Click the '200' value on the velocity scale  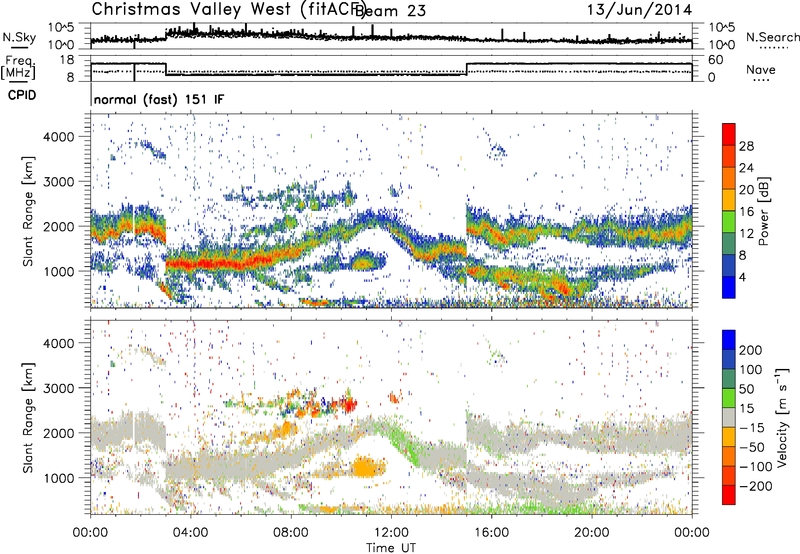click(751, 350)
